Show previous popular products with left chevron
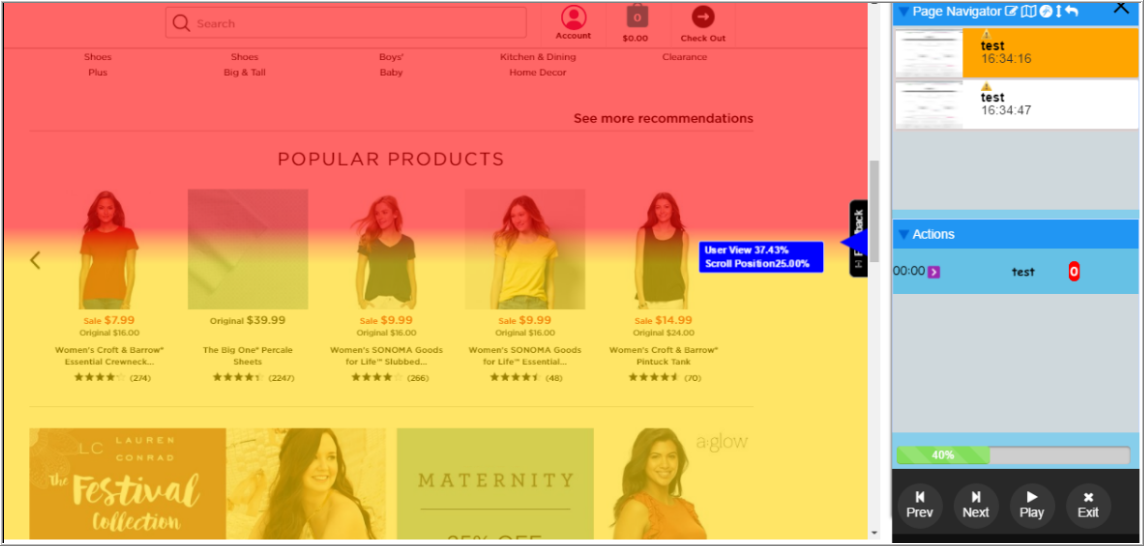The width and height of the screenshot is (1144, 546). coord(35,260)
